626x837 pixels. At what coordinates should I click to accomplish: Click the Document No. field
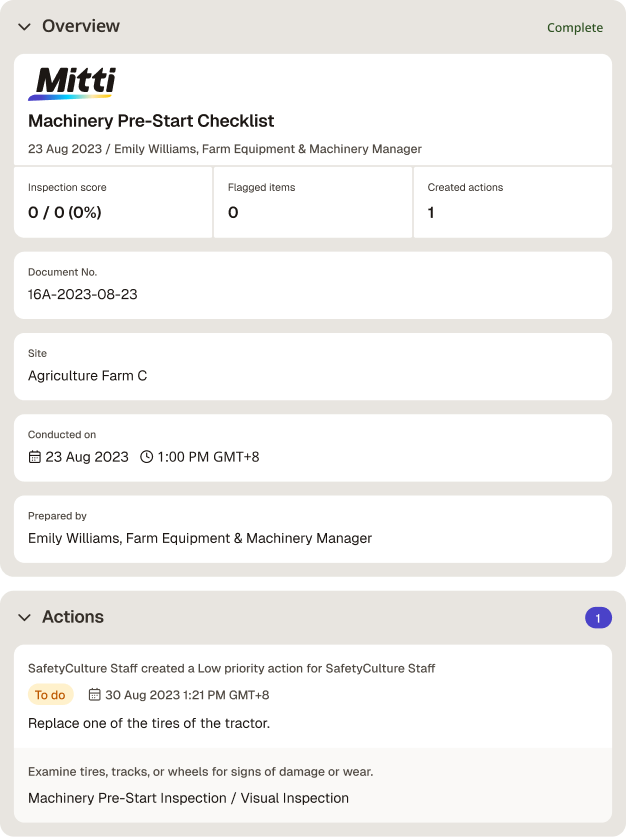tap(313, 286)
